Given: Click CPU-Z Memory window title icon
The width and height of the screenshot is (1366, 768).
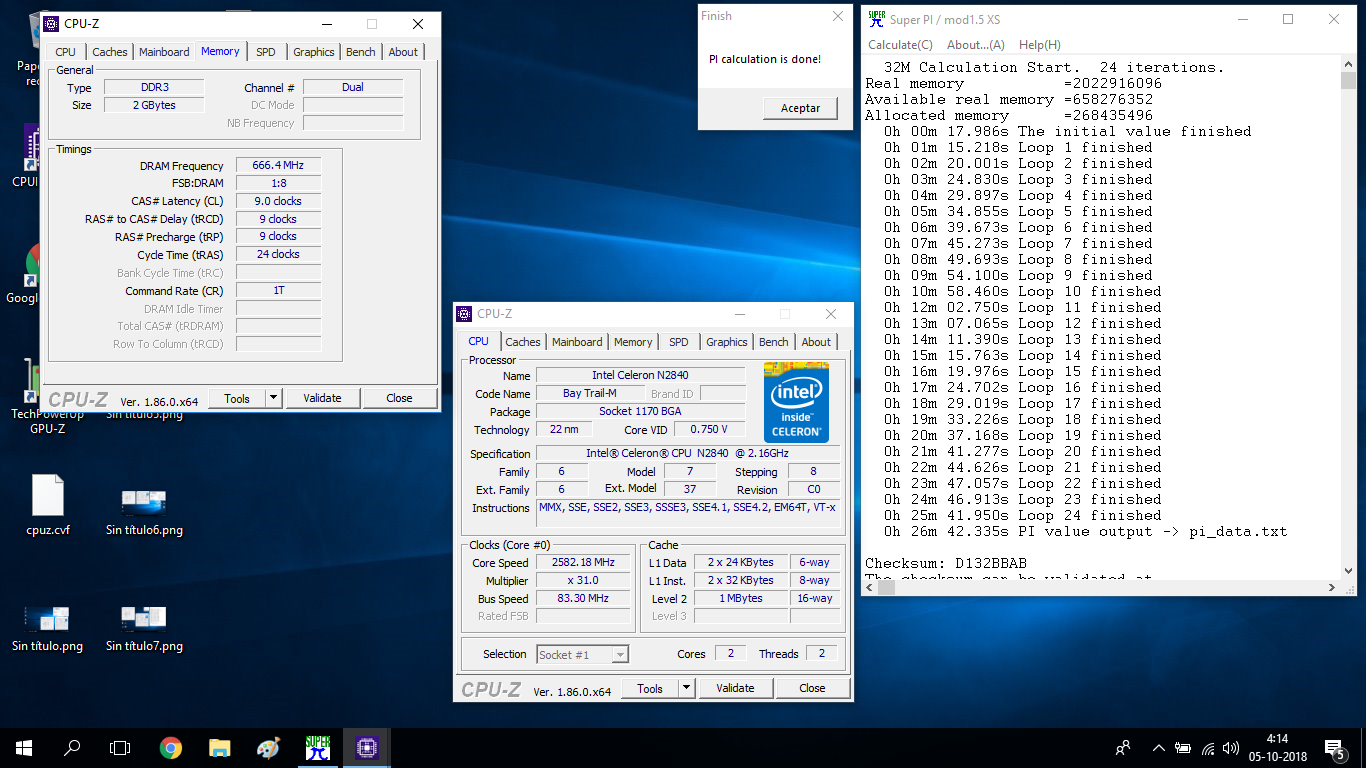Looking at the screenshot, I should tap(50, 24).
